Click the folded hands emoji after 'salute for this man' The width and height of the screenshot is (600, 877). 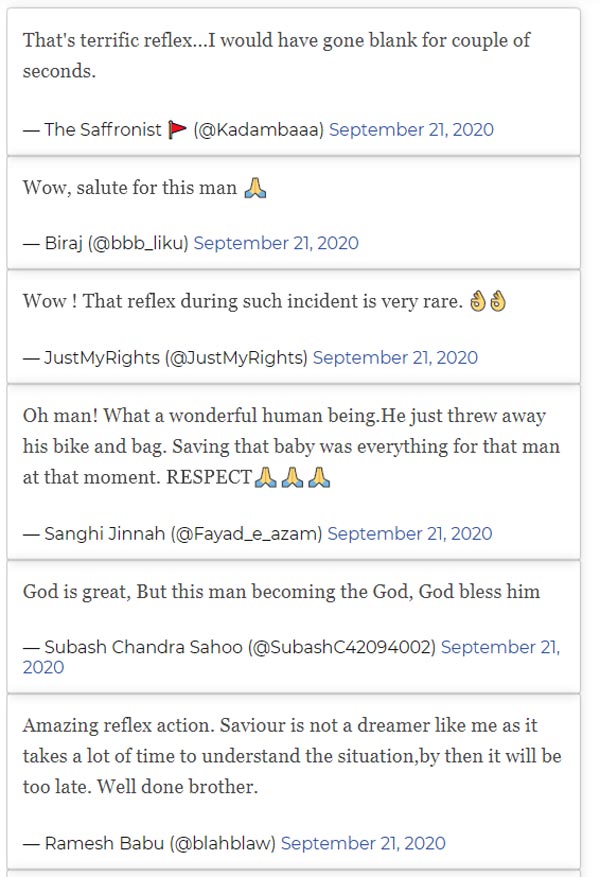pos(255,187)
